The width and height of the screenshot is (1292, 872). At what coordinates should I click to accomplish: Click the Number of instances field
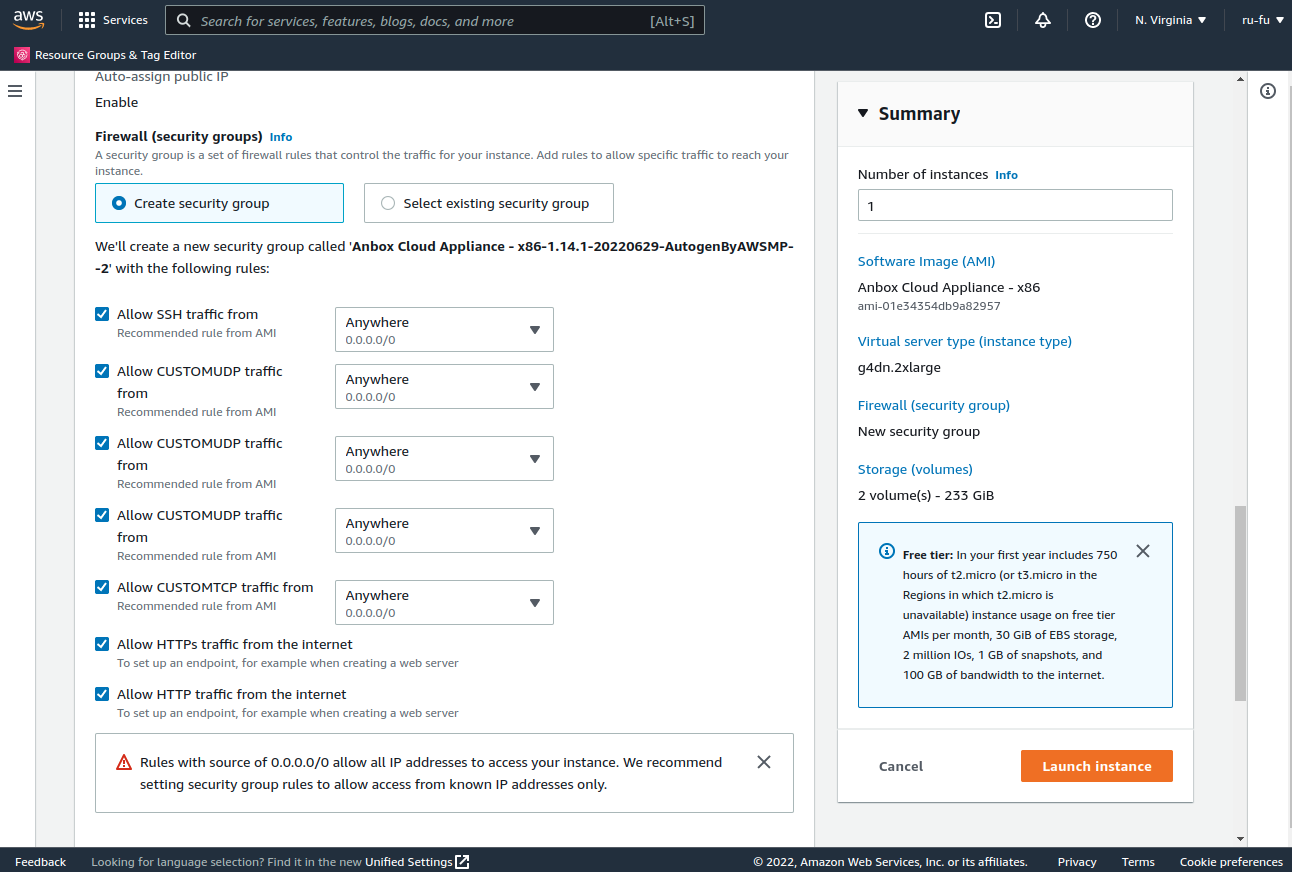click(1015, 205)
